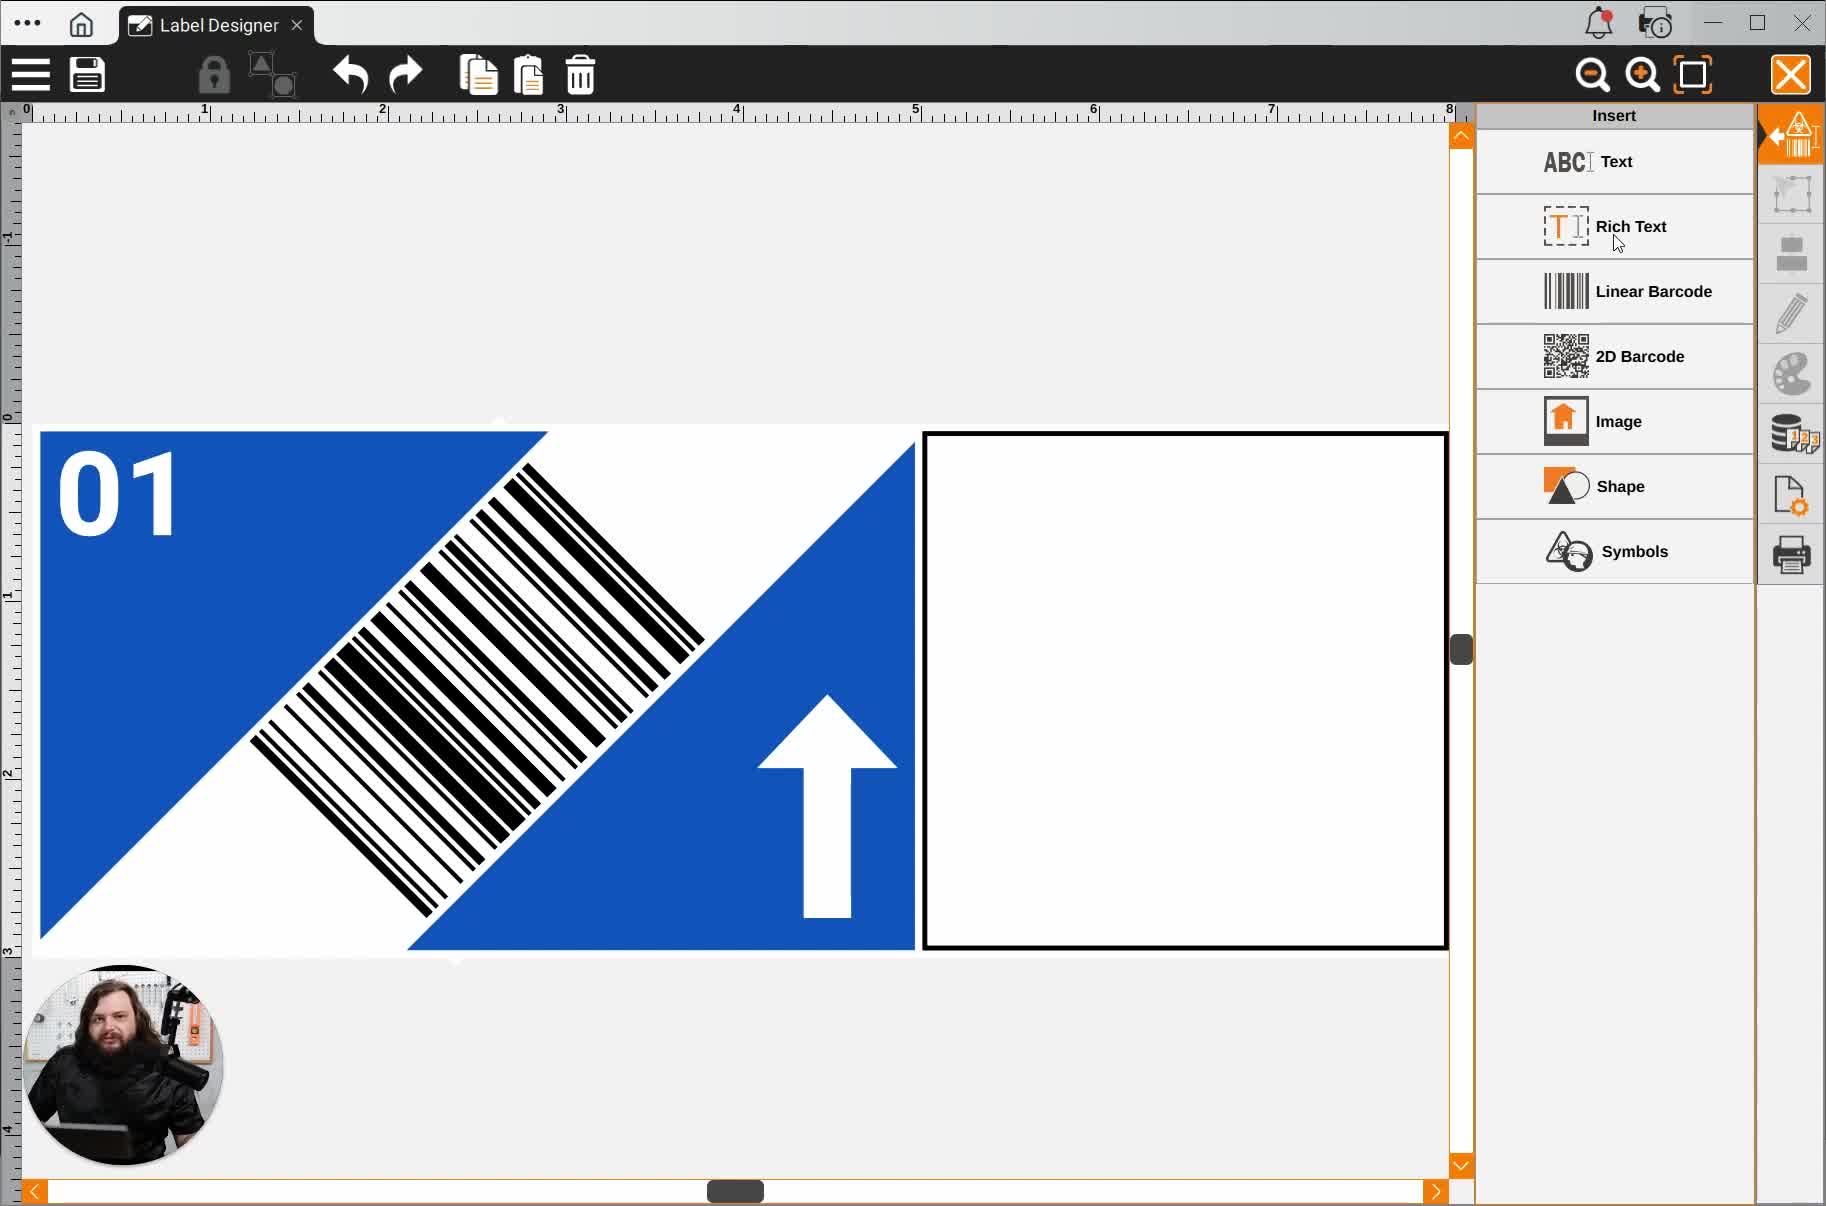Insert a Linear Barcode
1826x1206 pixels.
(x=1615, y=292)
